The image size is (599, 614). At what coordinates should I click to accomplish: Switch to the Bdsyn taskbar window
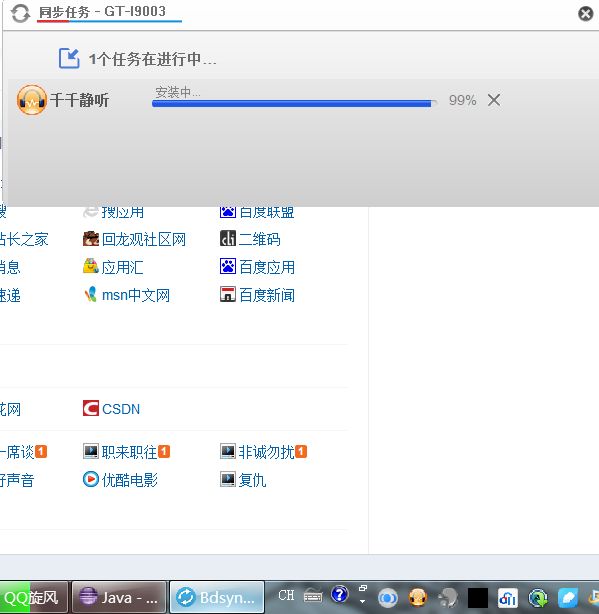pyautogui.click(x=217, y=598)
